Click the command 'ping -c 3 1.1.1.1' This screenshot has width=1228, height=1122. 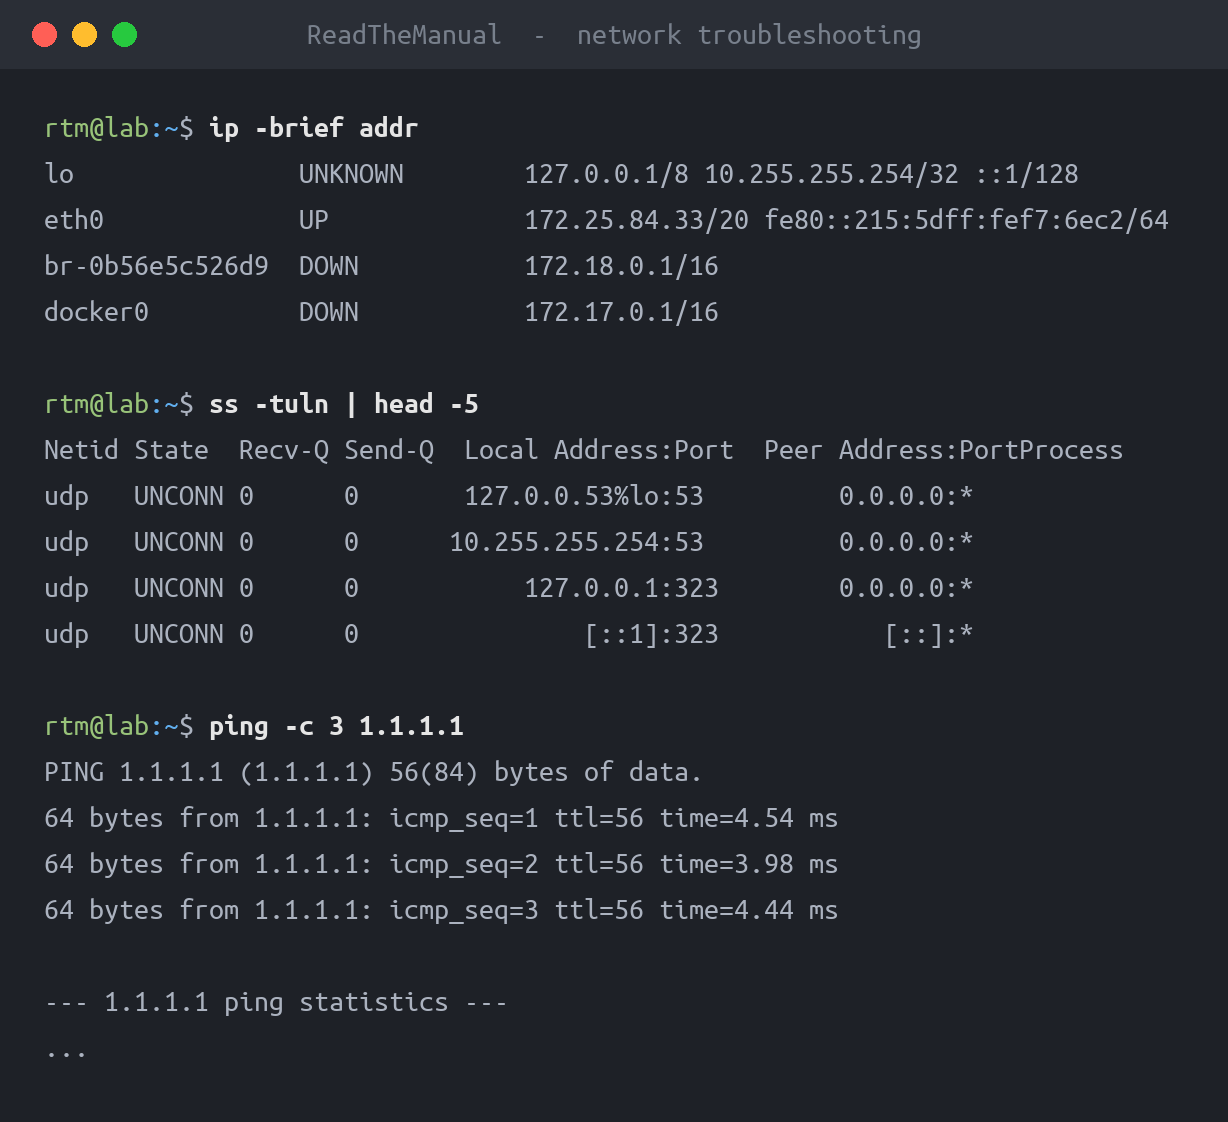tap(336, 726)
